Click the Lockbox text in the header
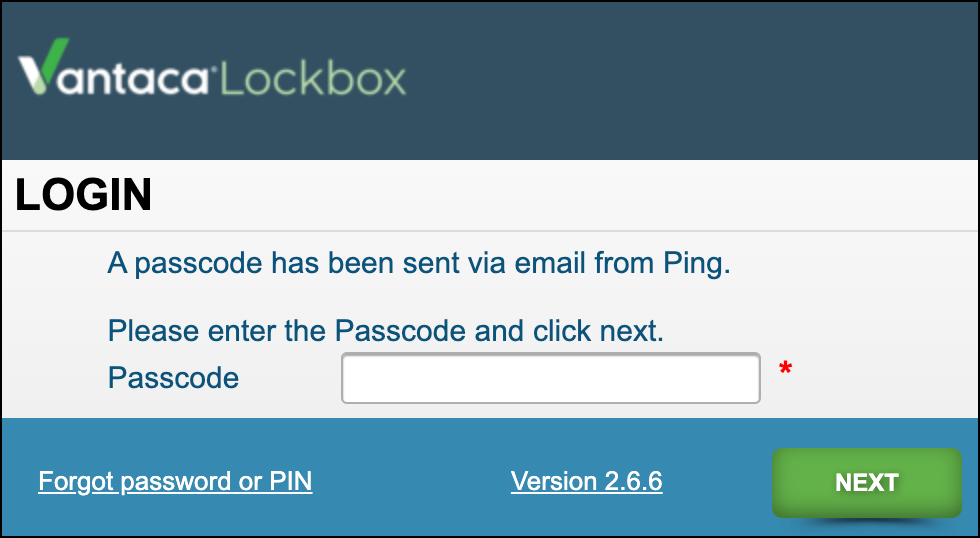Screen dimensions: 980x538 tap(313, 78)
